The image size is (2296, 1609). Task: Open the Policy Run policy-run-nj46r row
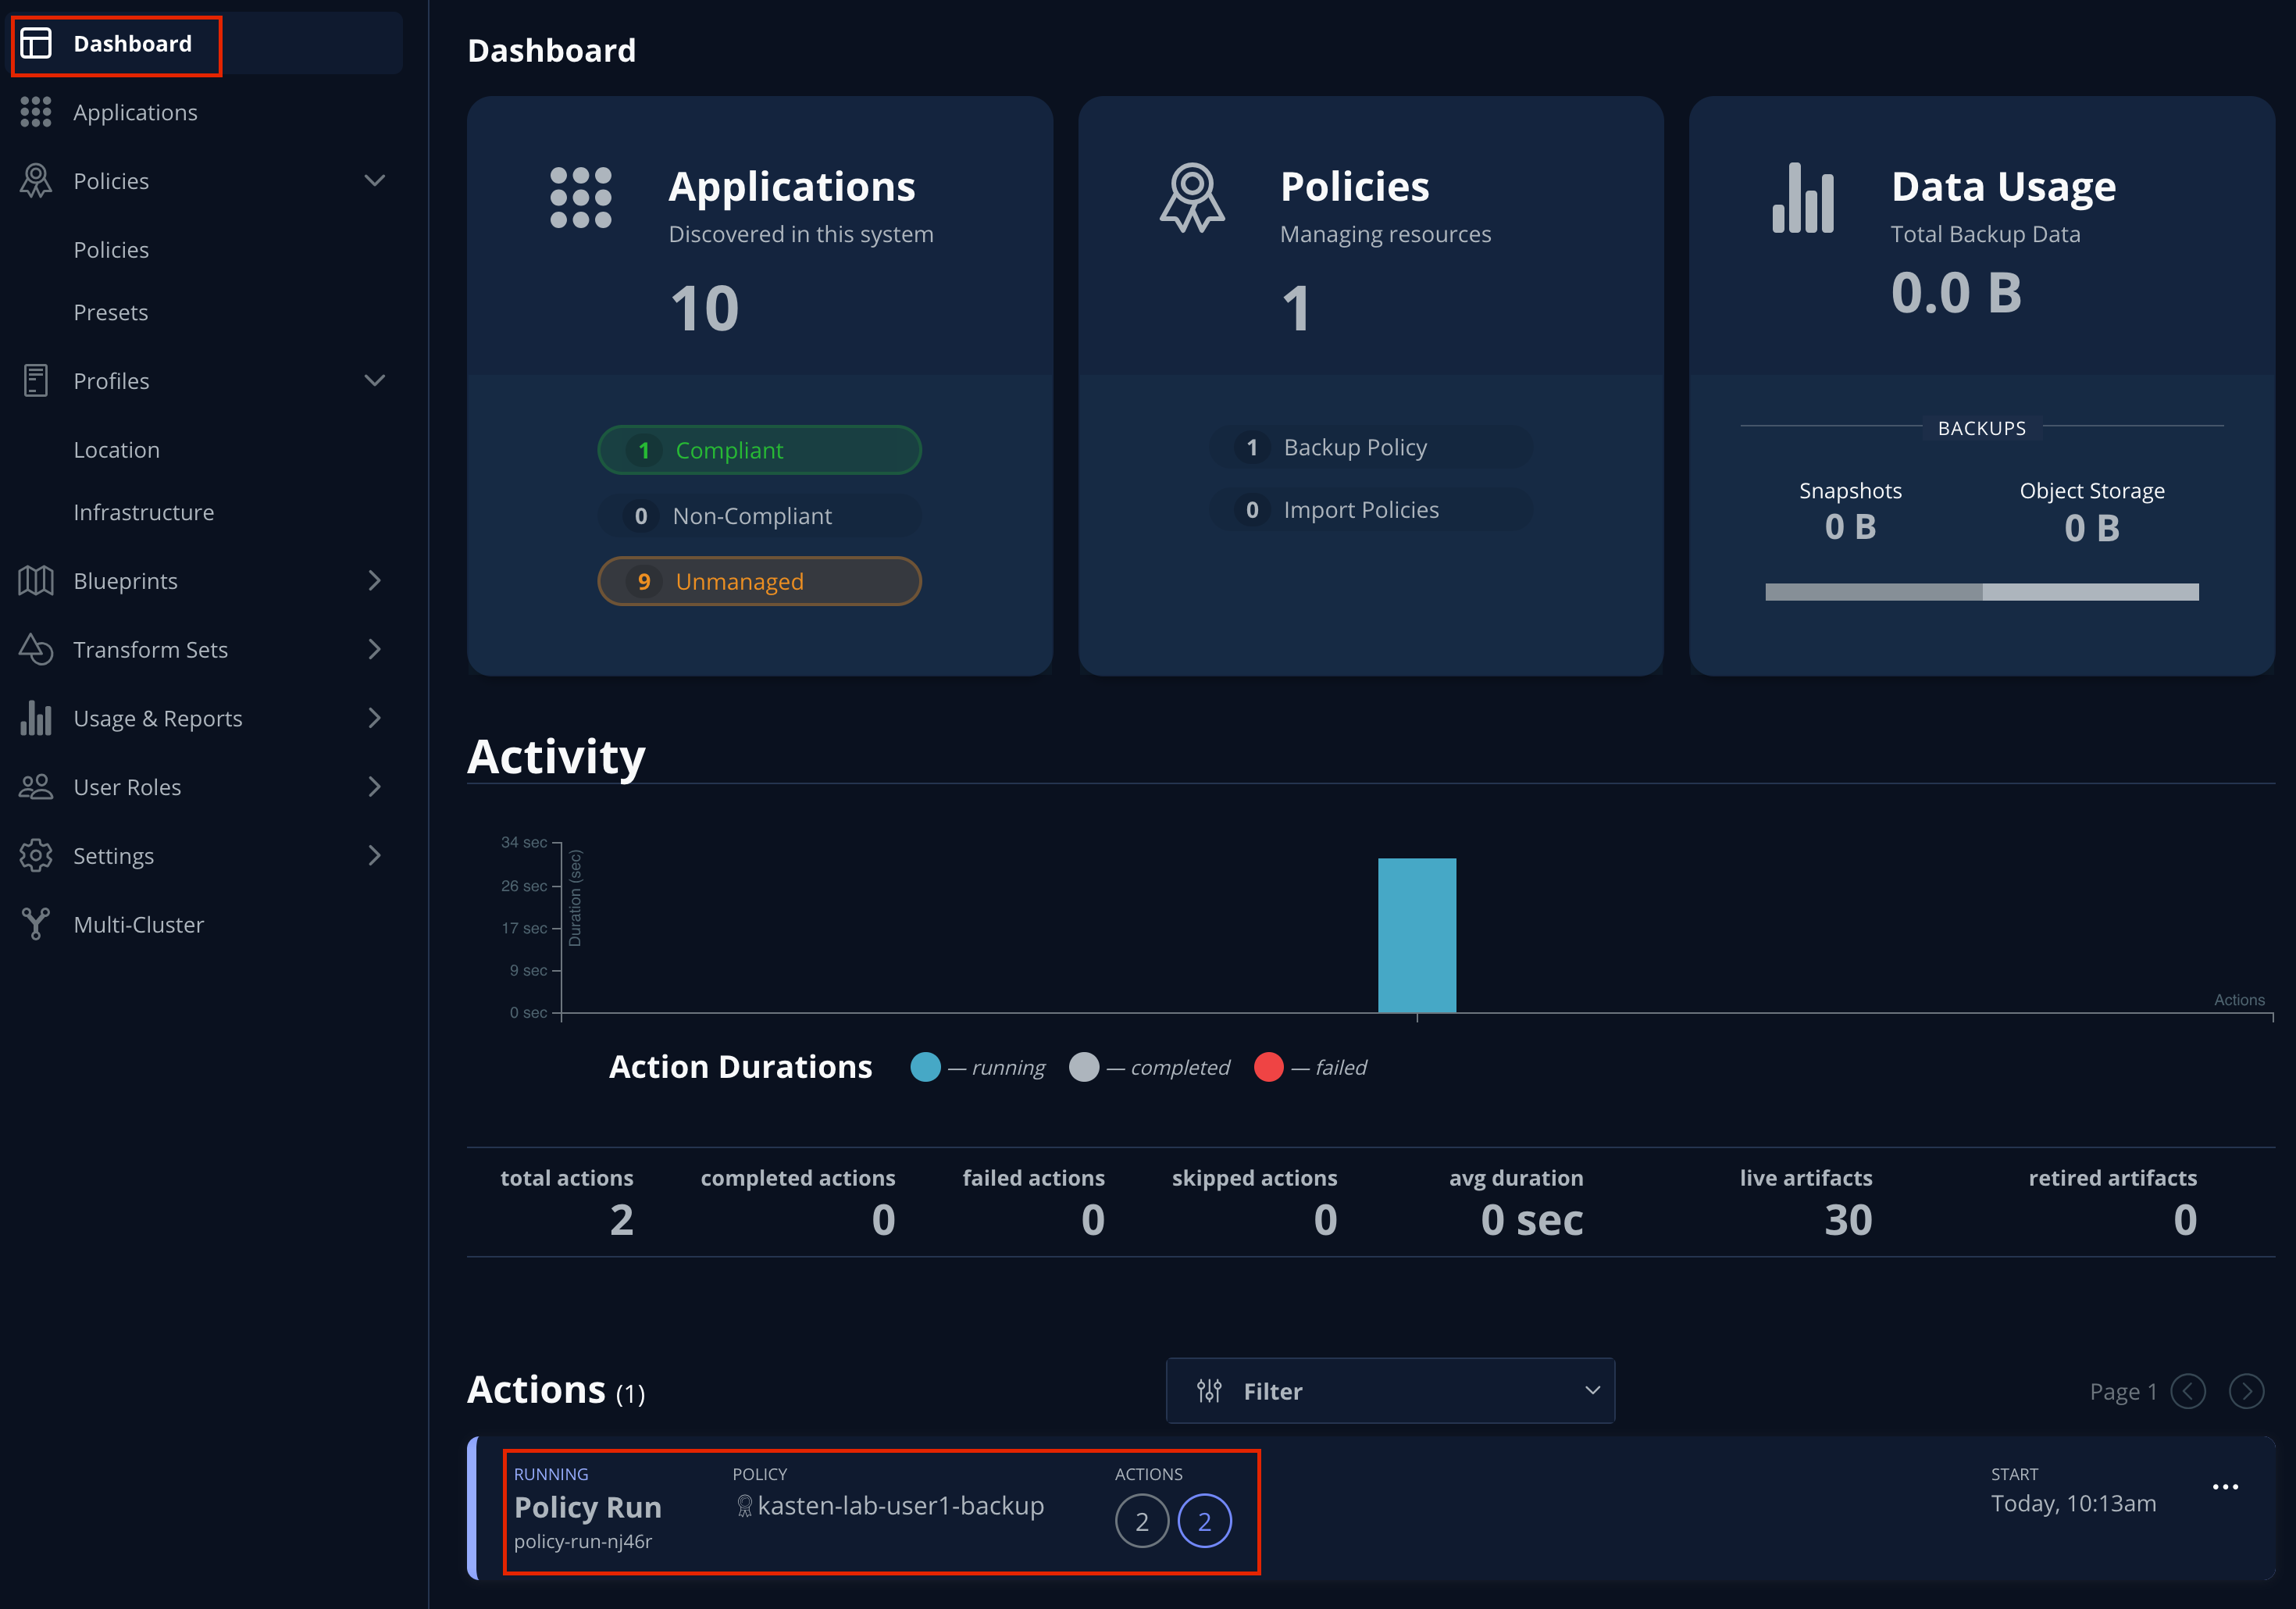click(1370, 1508)
